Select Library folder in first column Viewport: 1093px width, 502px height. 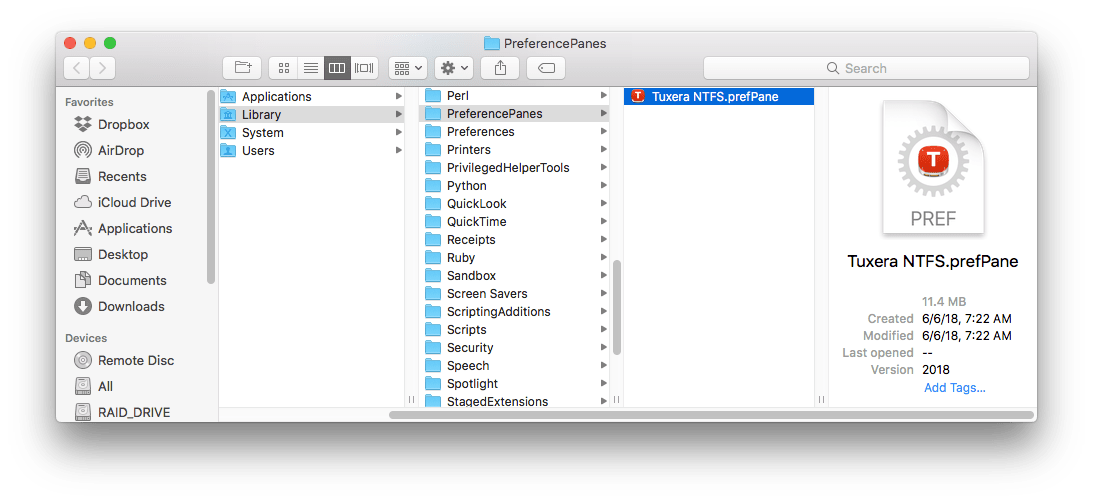pos(312,114)
